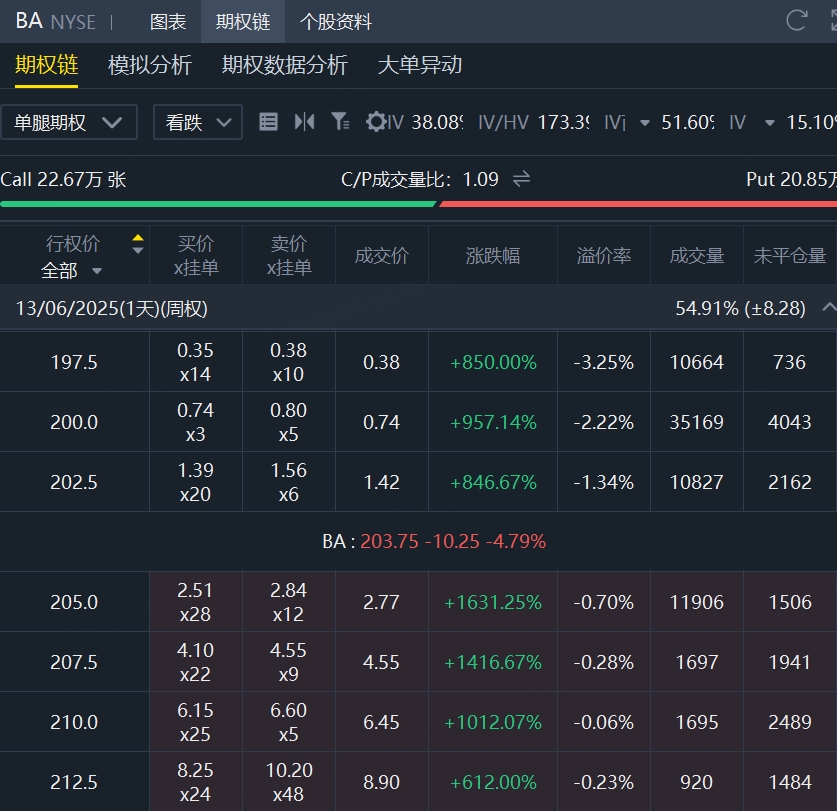Select the 210.0 strike row

pos(418,722)
